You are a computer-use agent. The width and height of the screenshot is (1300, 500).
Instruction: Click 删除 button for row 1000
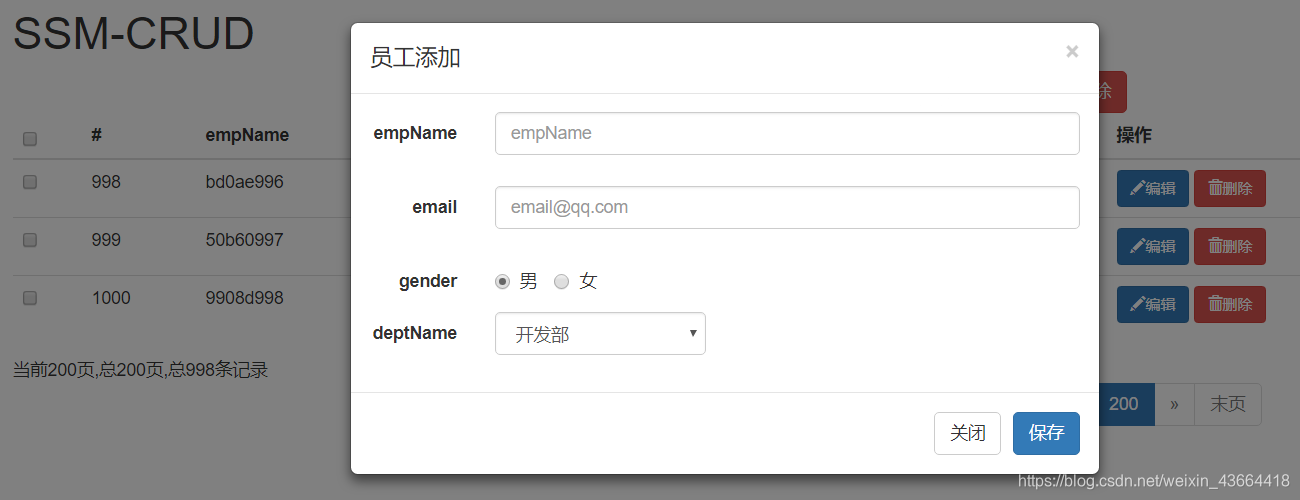click(x=1230, y=304)
